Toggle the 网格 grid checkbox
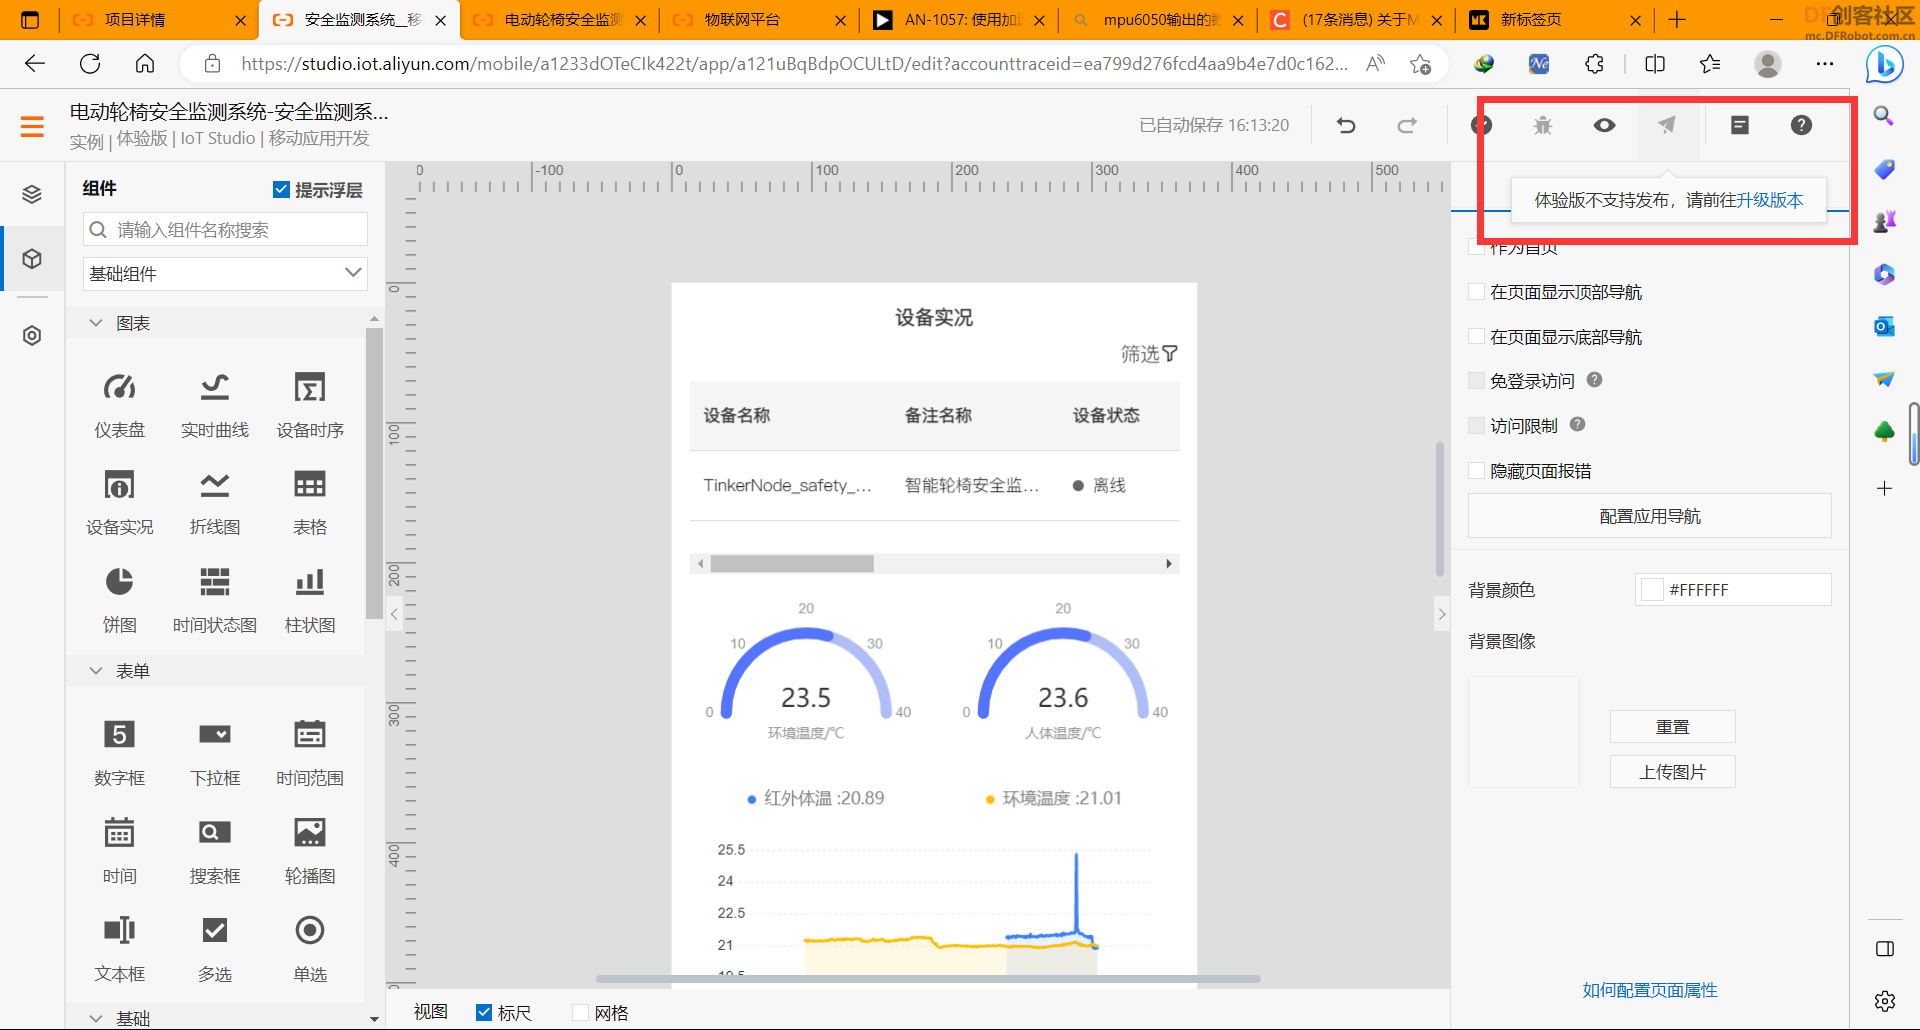Image resolution: width=1920 pixels, height=1030 pixels. coord(580,1013)
